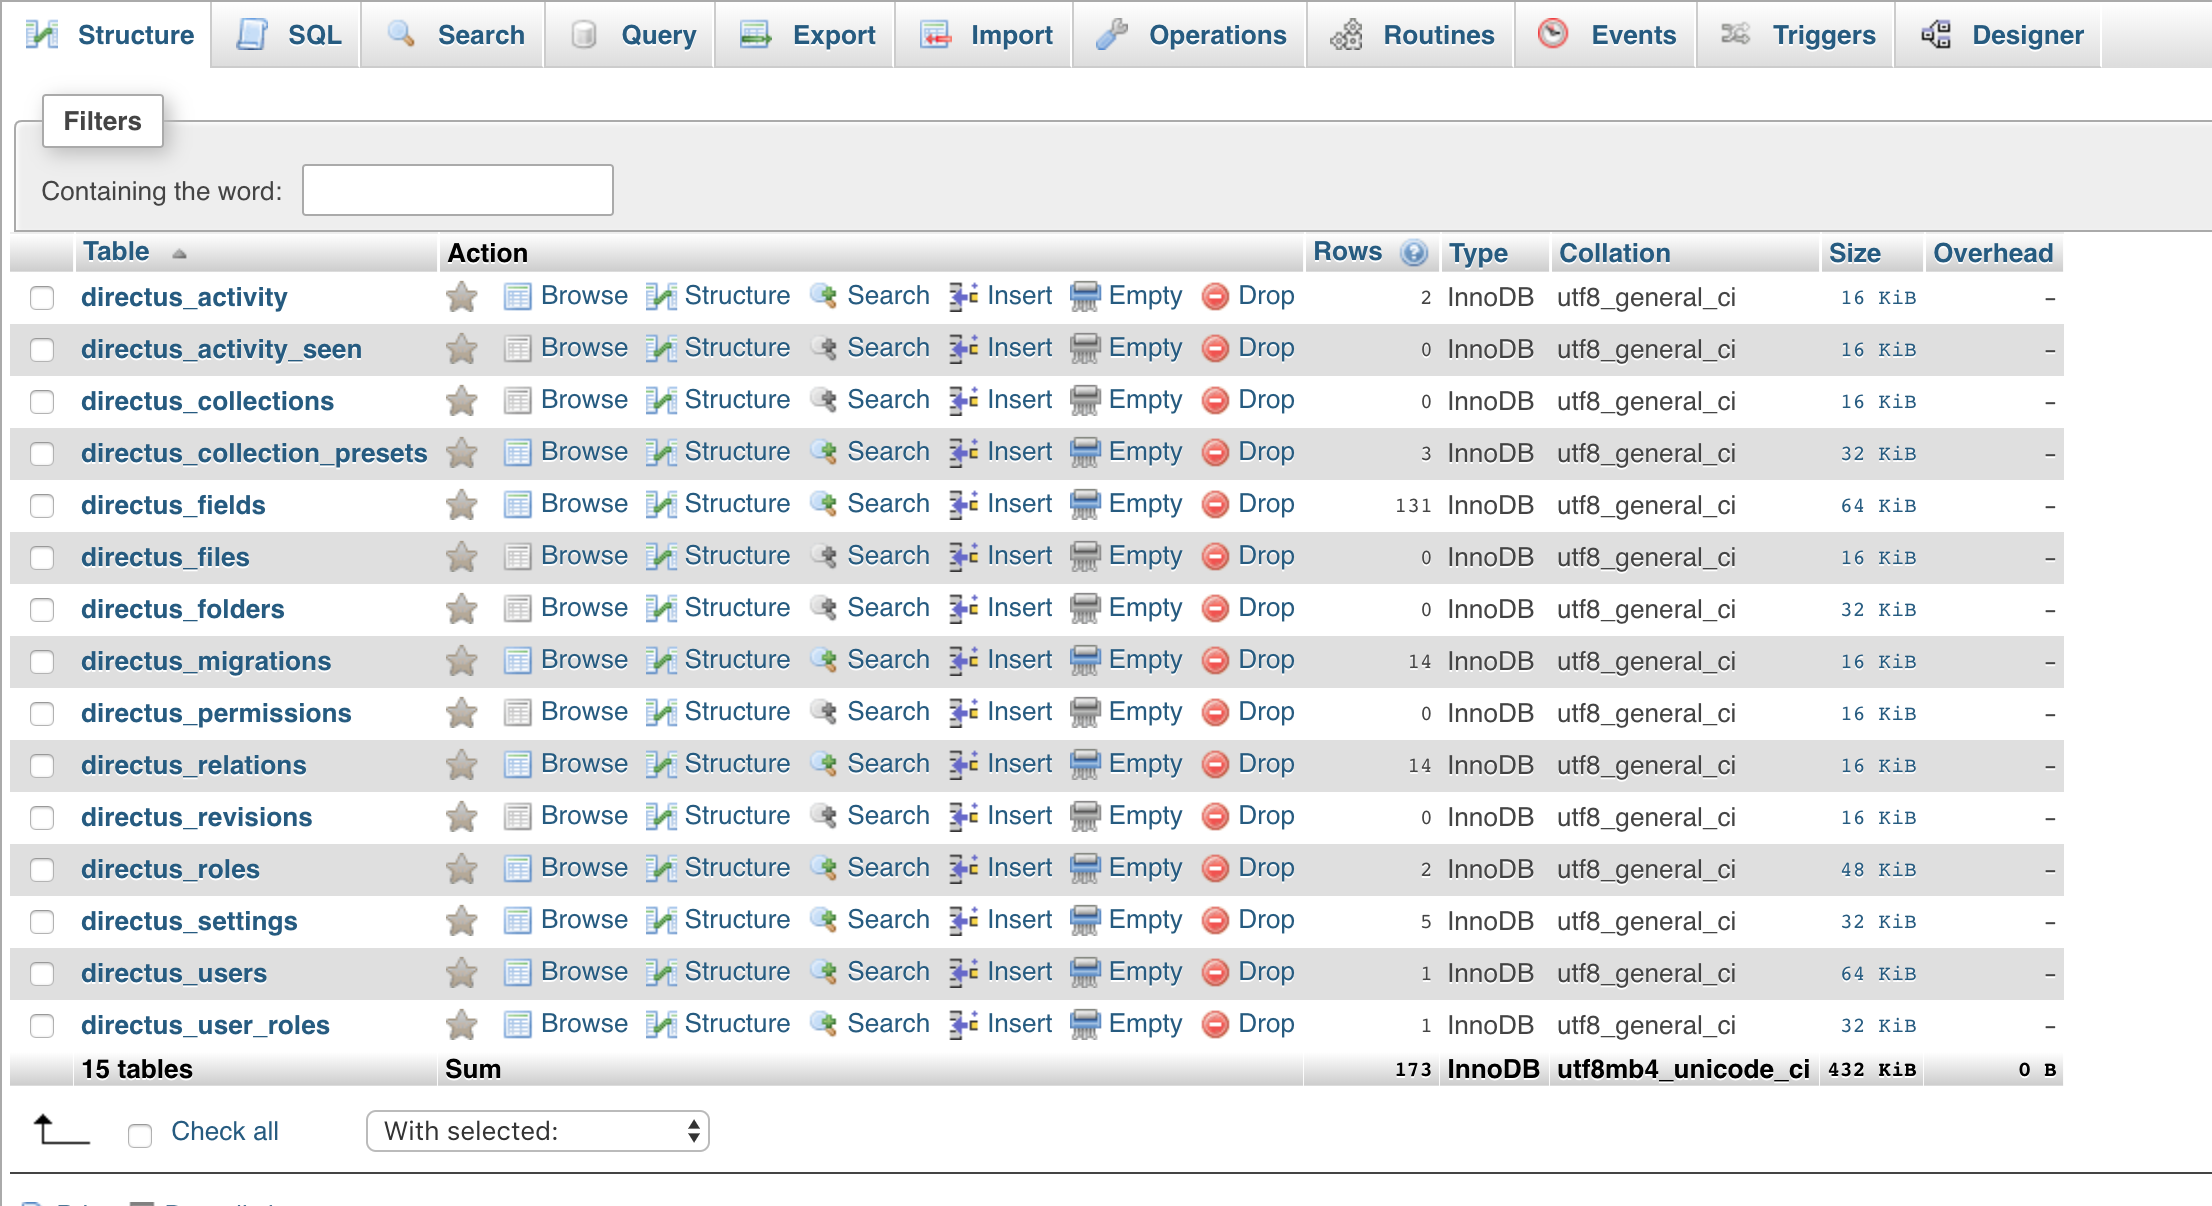Tick the directus_user_roles checkbox
2212x1206 pixels.
pyautogui.click(x=42, y=1026)
